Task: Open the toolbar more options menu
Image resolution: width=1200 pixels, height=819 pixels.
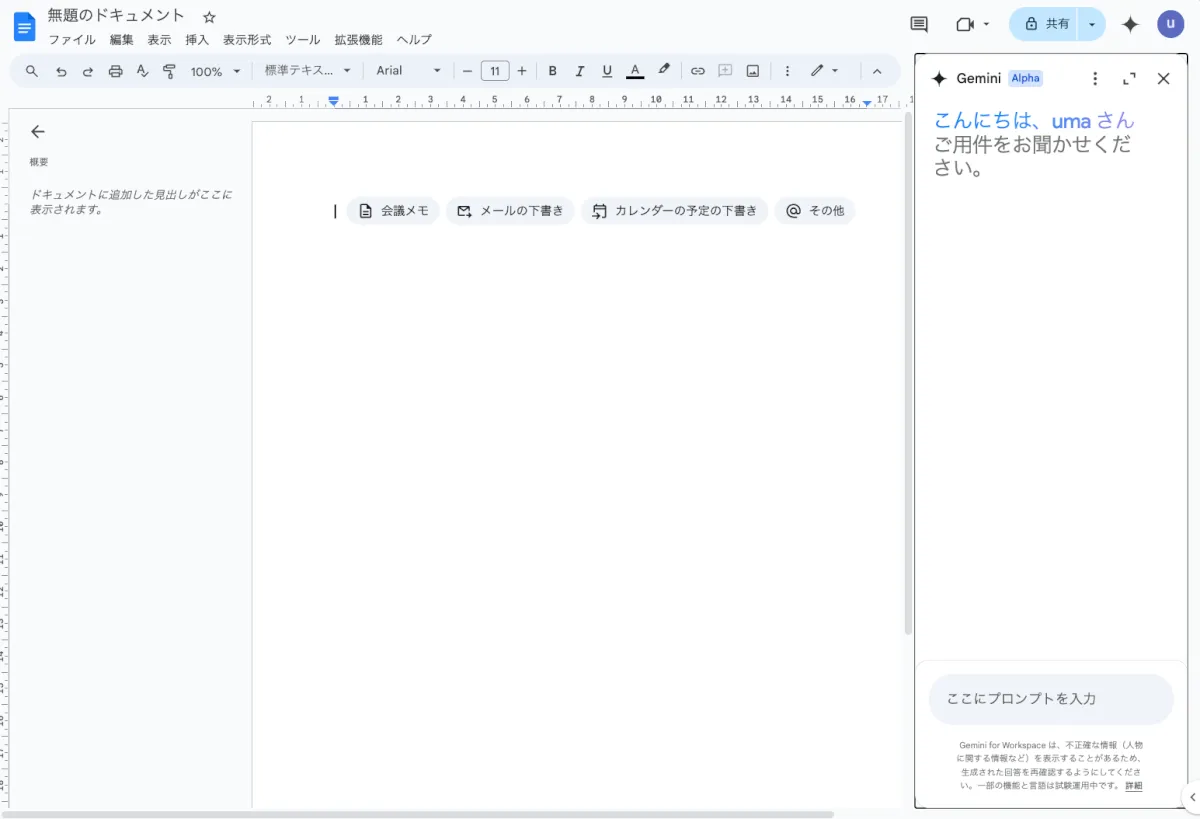Action: pyautogui.click(x=787, y=71)
